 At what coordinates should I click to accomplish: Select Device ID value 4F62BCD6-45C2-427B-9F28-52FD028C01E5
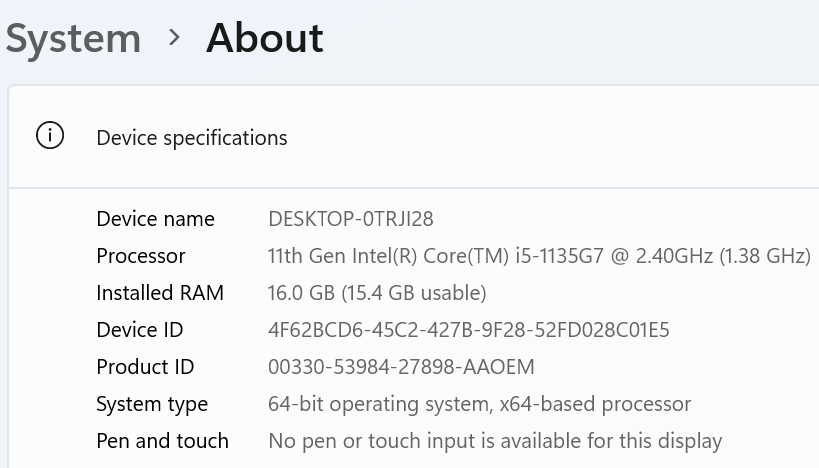coord(469,330)
